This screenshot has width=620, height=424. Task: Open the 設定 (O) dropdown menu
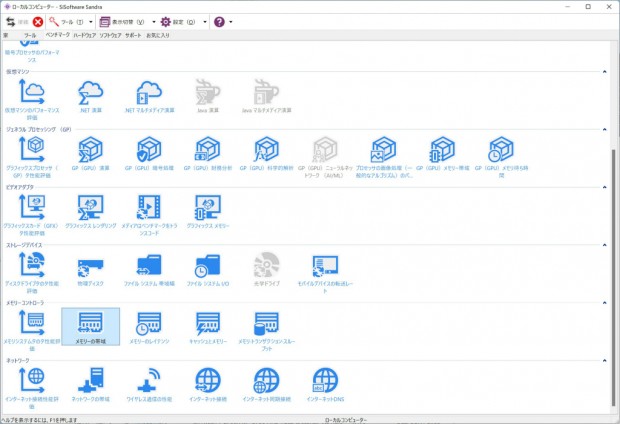pos(180,21)
